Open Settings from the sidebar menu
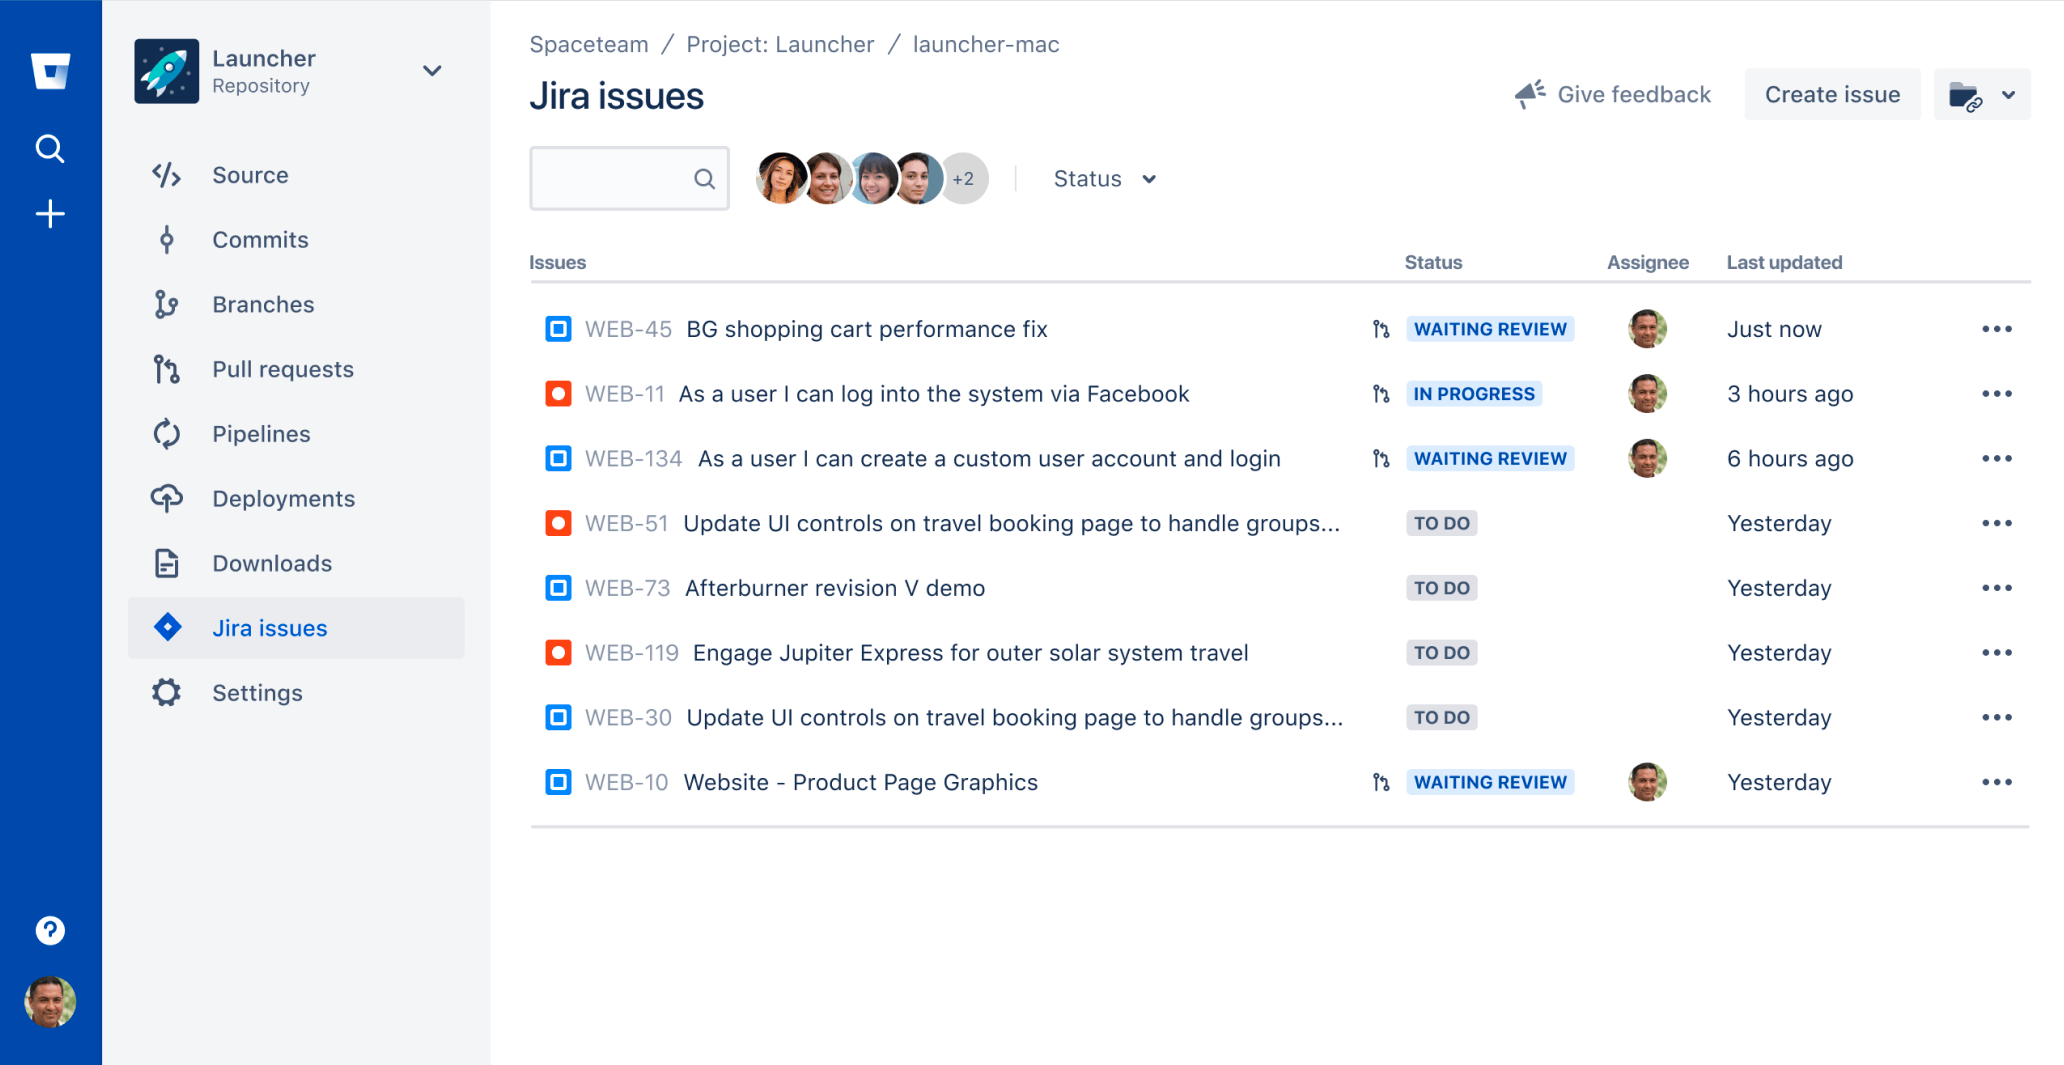 pos(166,692)
